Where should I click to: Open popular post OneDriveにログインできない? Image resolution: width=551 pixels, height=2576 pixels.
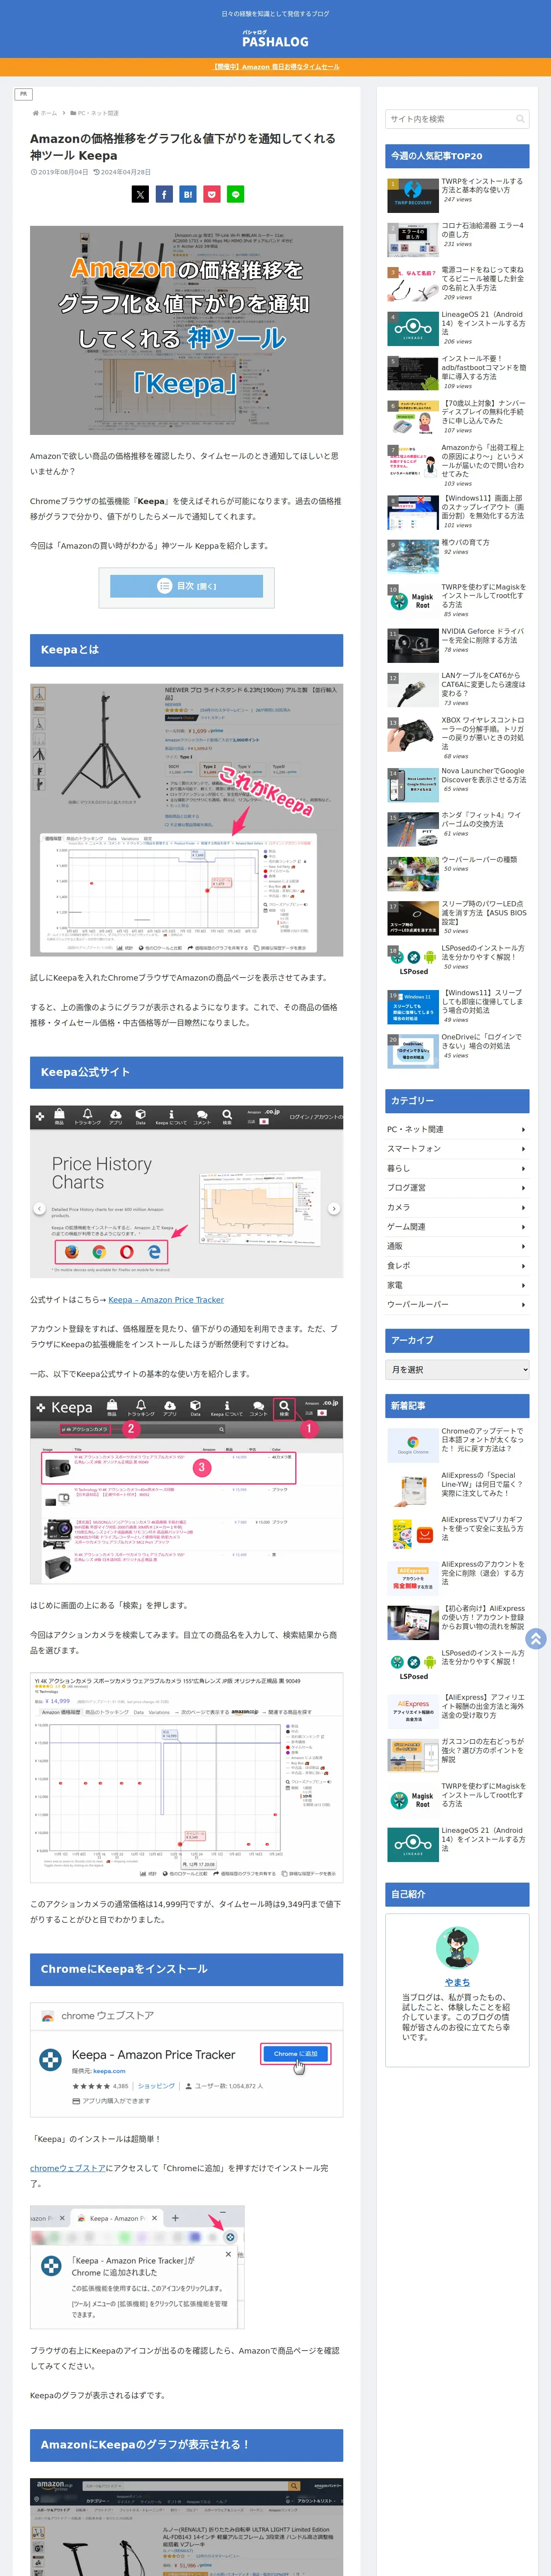pos(457,1050)
